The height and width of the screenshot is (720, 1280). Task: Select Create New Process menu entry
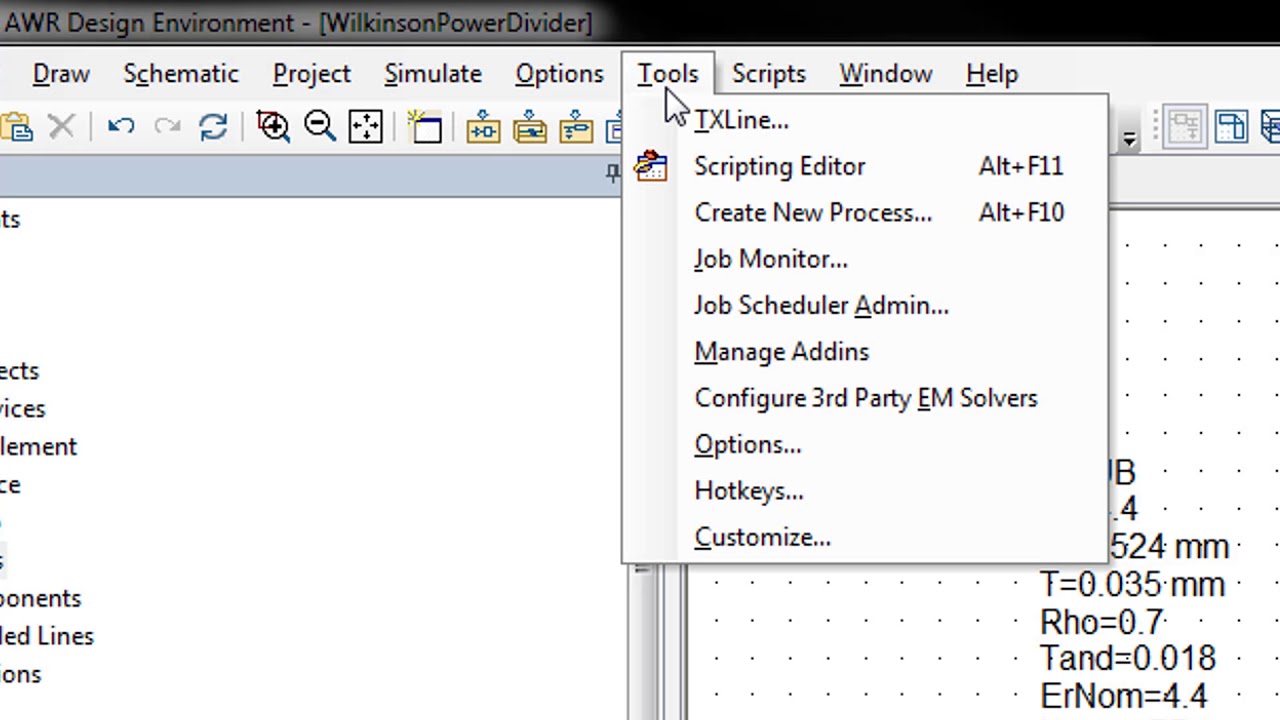(865, 212)
